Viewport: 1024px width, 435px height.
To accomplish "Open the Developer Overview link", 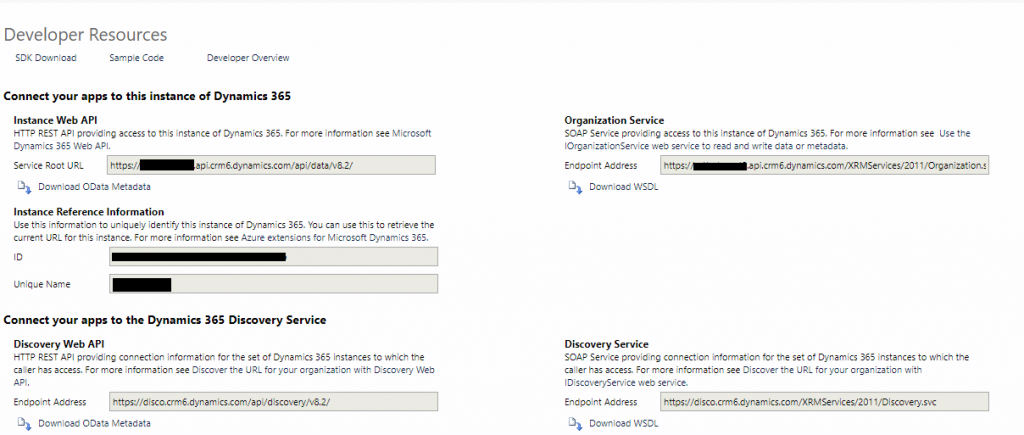I will [x=248, y=58].
